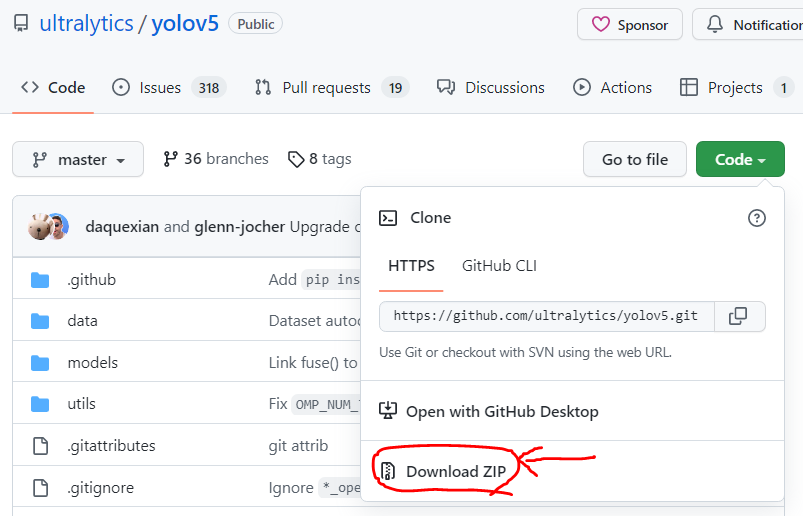The width and height of the screenshot is (803, 516).
Task: Click the data folder icon
Action: [40, 321]
